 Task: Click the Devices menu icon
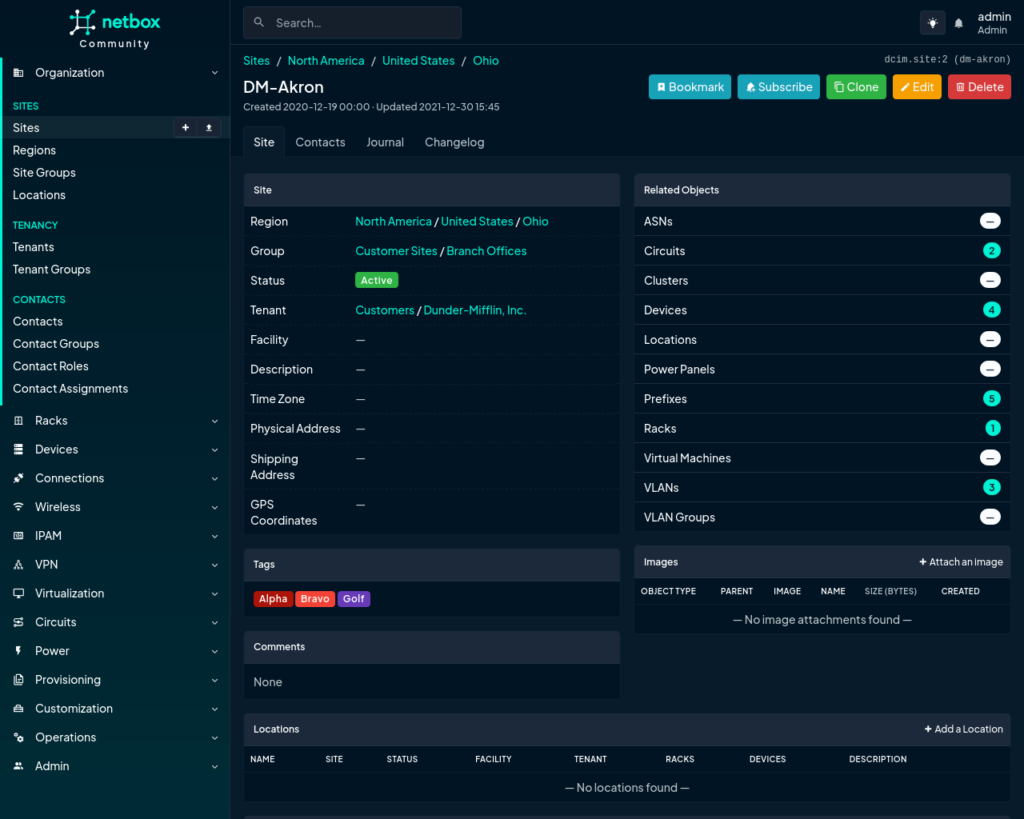18,449
